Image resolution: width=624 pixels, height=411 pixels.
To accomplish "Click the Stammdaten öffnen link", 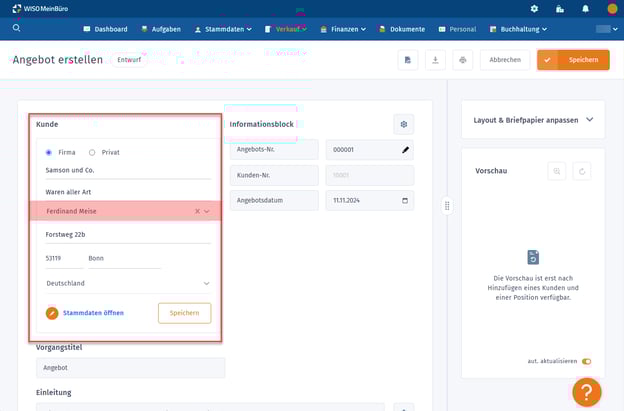I will click(x=93, y=313).
